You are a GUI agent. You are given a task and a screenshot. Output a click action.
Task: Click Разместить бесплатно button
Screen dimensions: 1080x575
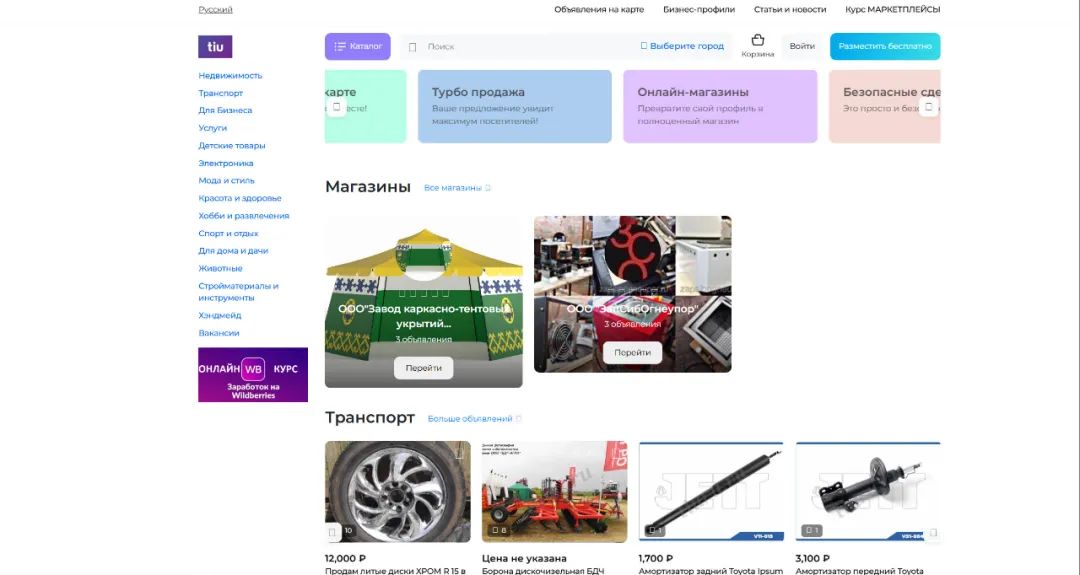coord(884,46)
